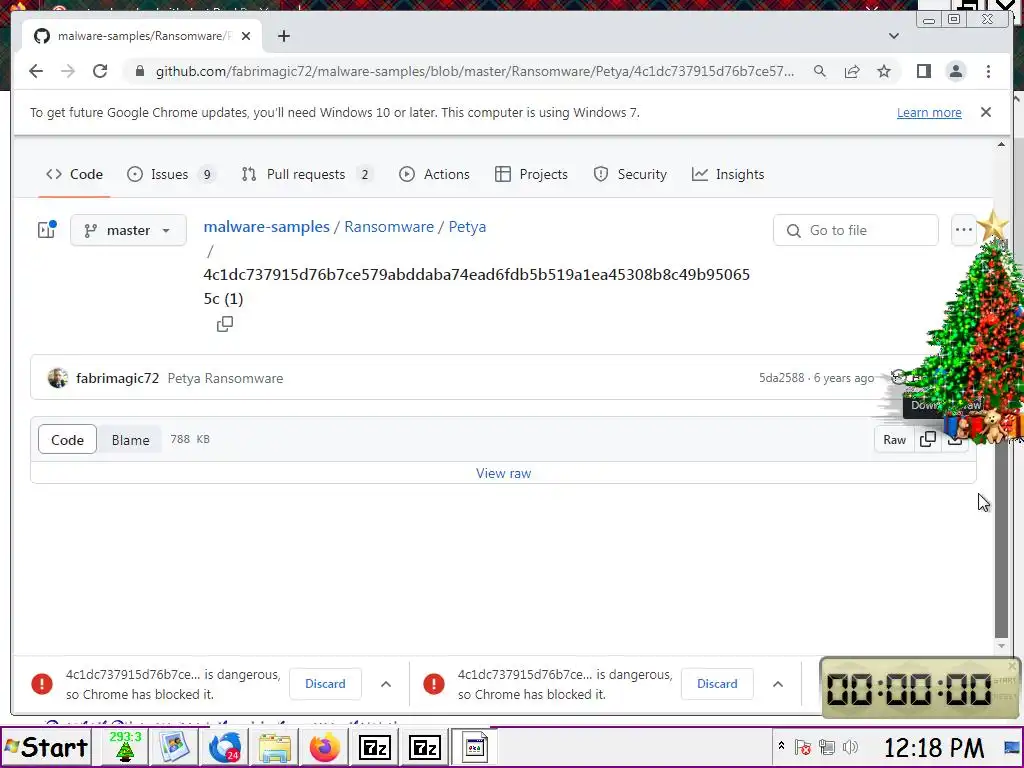Viewport: 1024px width, 768px height.
Task: Open the file explorer taskbar icon
Action: tap(275, 748)
